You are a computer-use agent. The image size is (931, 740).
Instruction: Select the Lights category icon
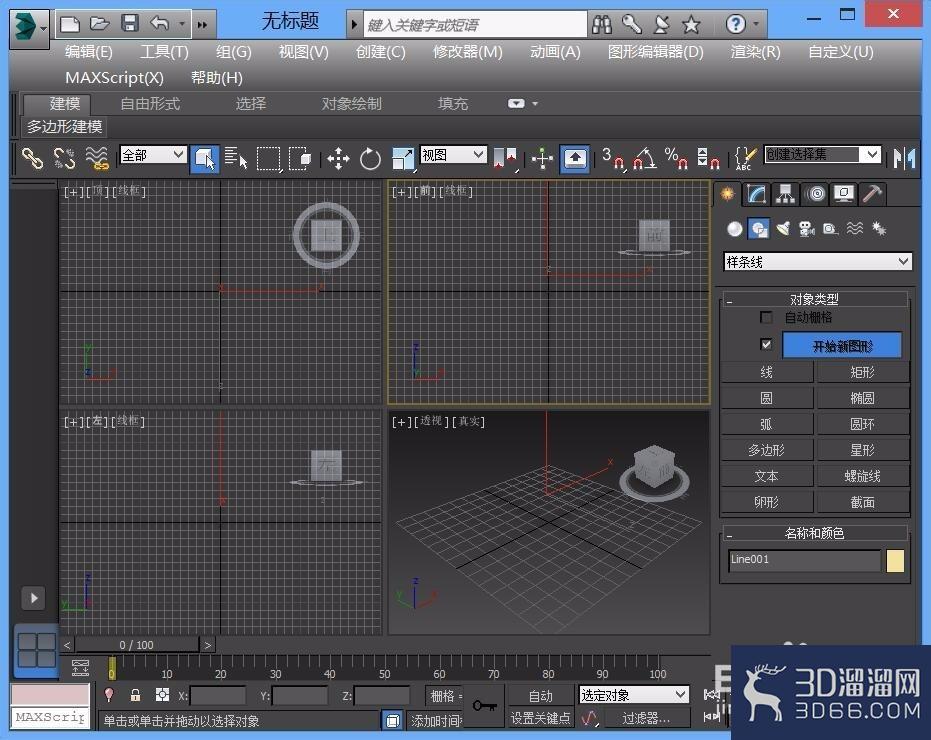(783, 229)
